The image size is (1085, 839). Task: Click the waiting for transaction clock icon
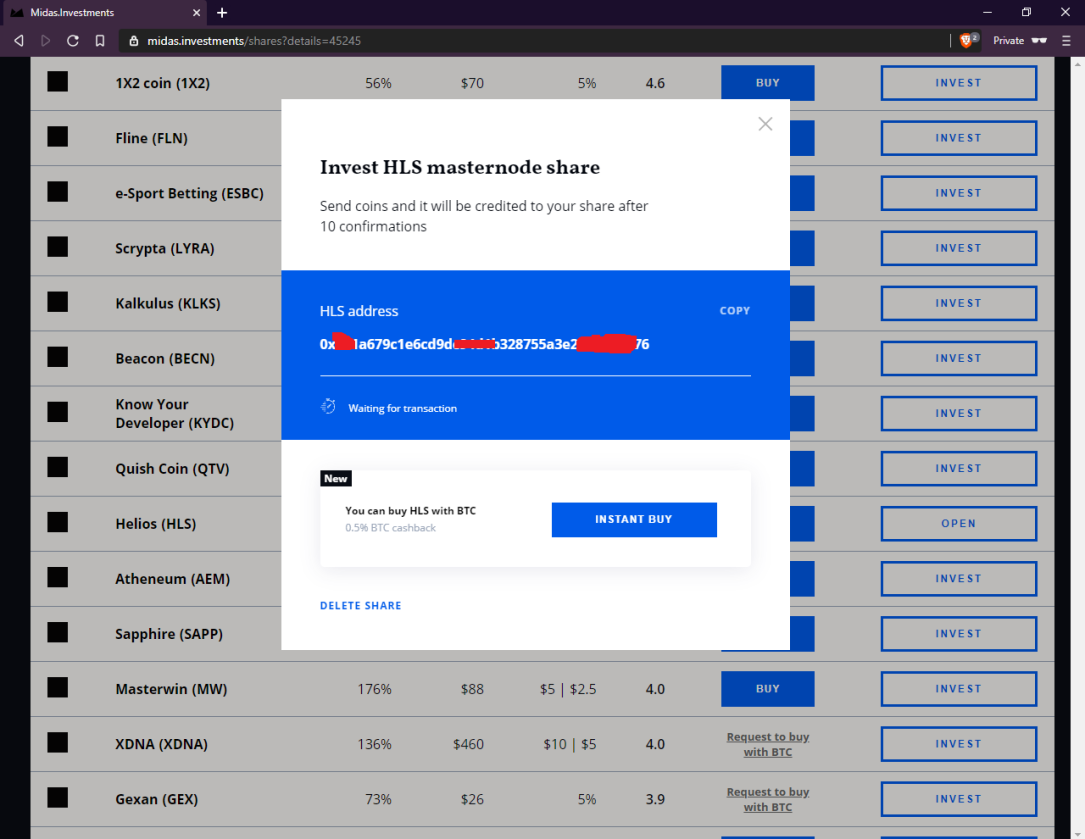tap(328, 407)
